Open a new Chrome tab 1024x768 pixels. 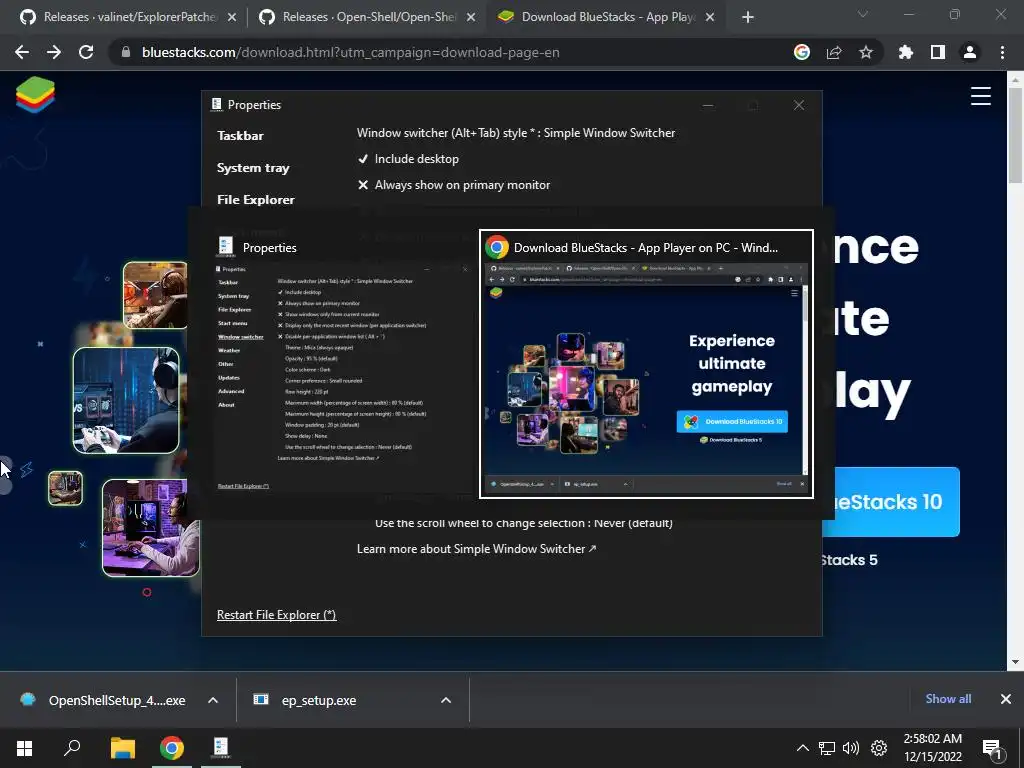[748, 17]
